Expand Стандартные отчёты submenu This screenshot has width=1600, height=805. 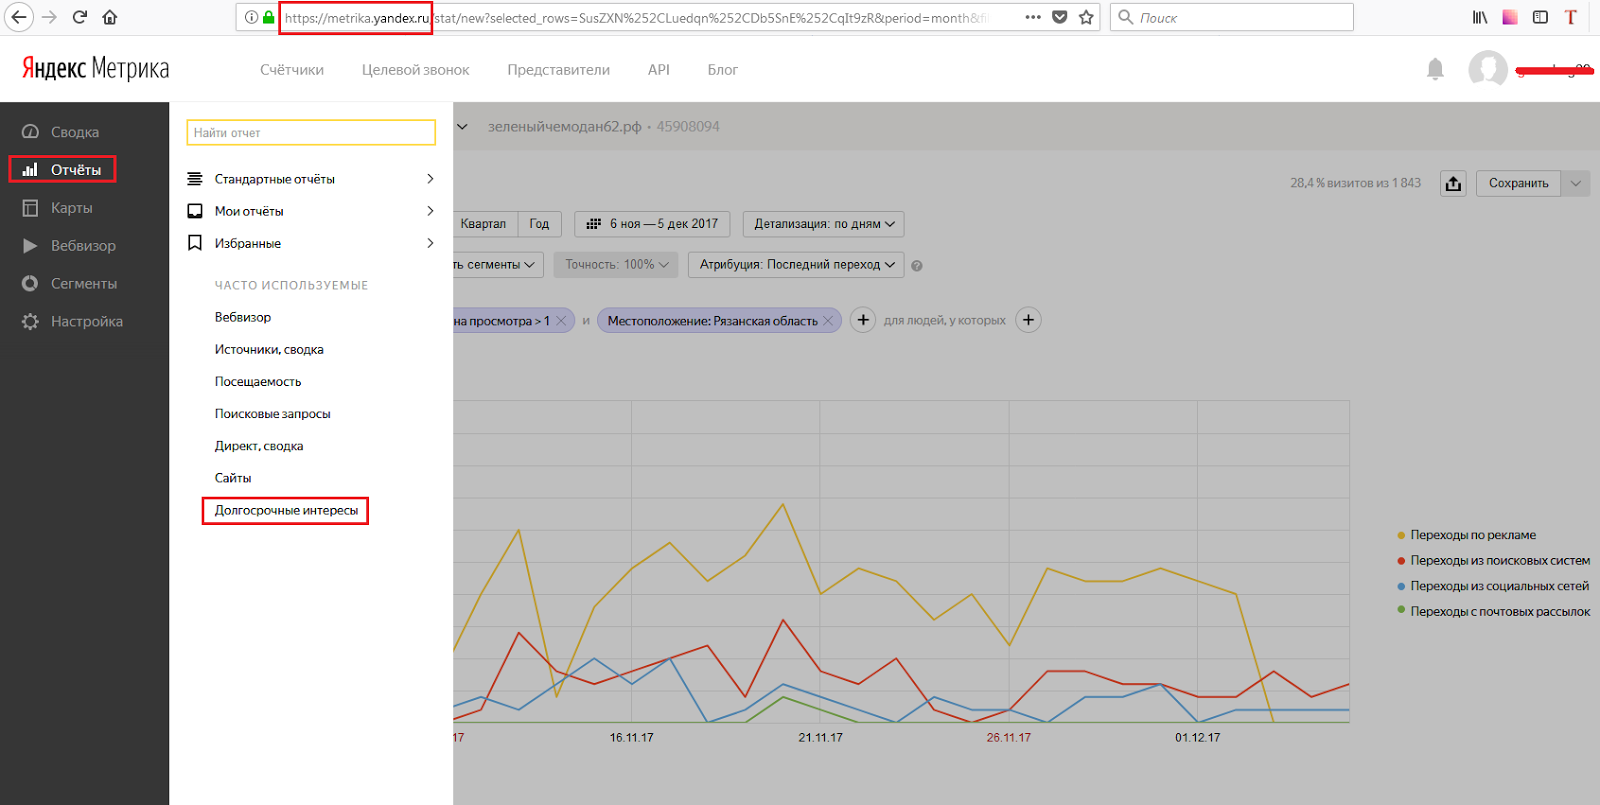pos(311,179)
